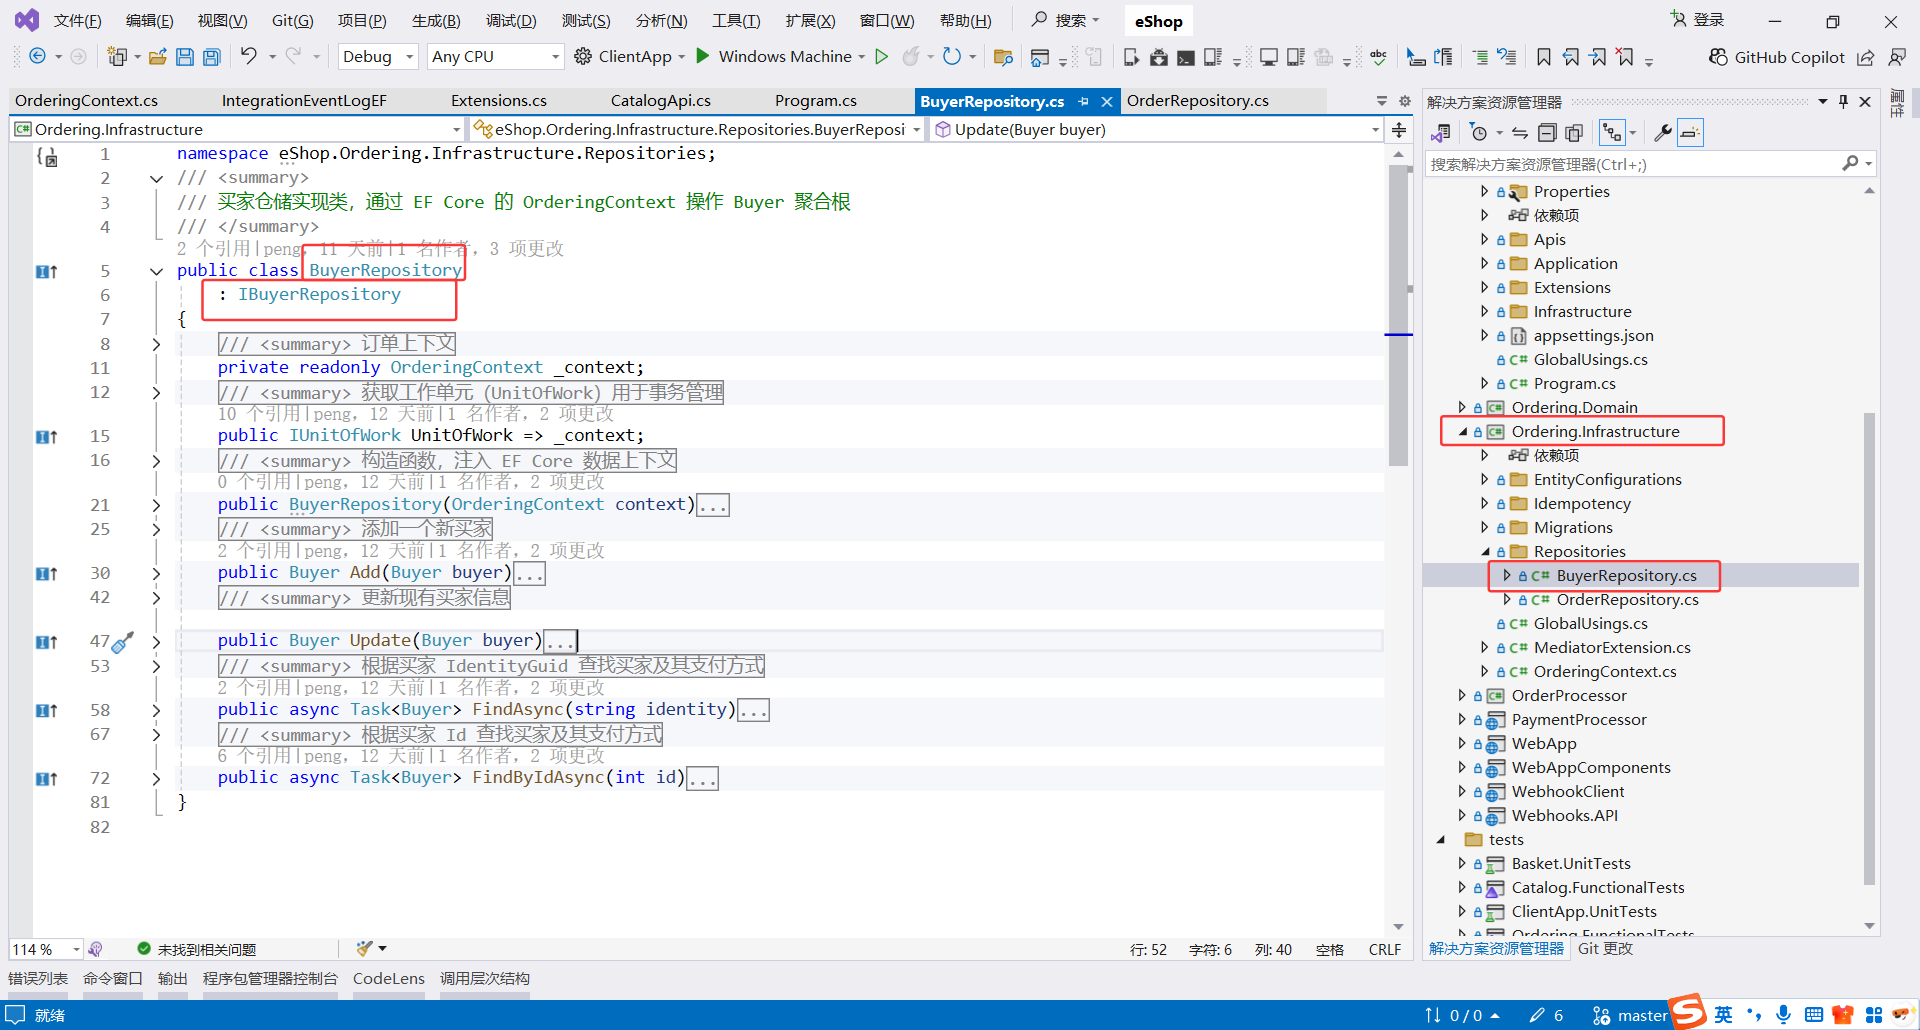Jump to the previous bookmark
This screenshot has width=1920, height=1030.
pos(1571,57)
